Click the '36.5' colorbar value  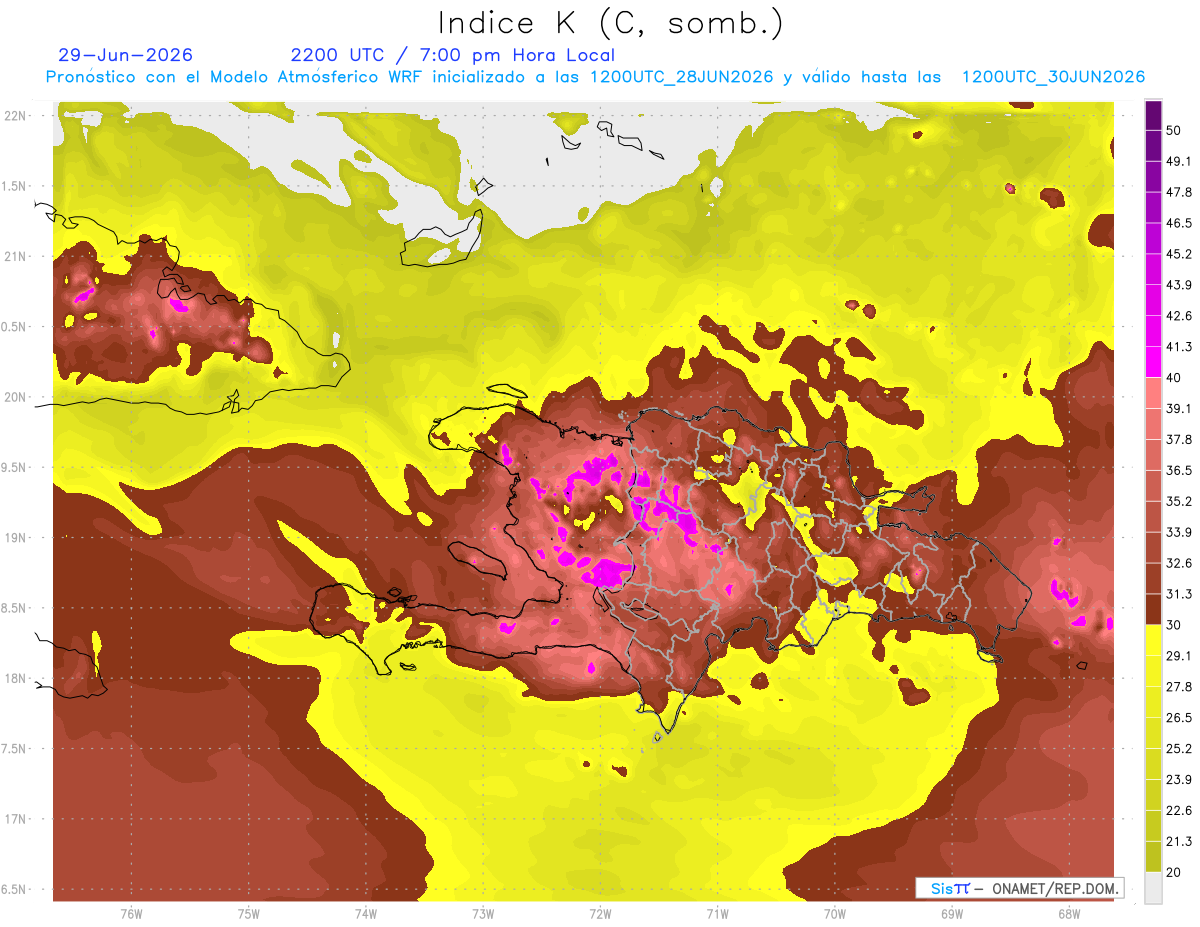tap(1179, 470)
